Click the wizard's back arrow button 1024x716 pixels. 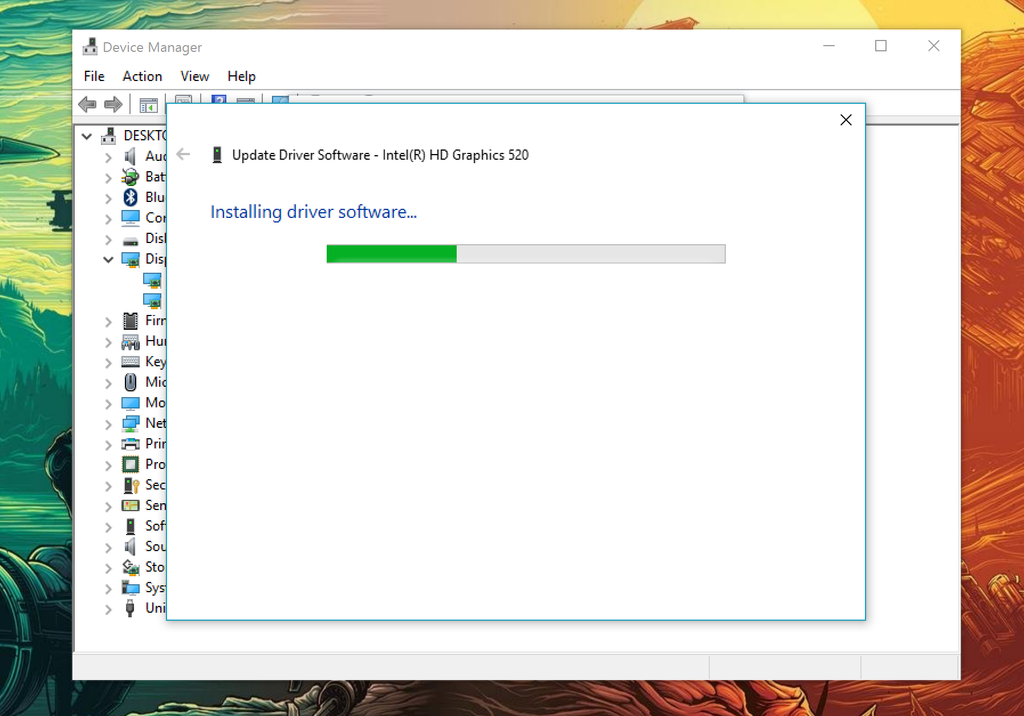point(181,155)
